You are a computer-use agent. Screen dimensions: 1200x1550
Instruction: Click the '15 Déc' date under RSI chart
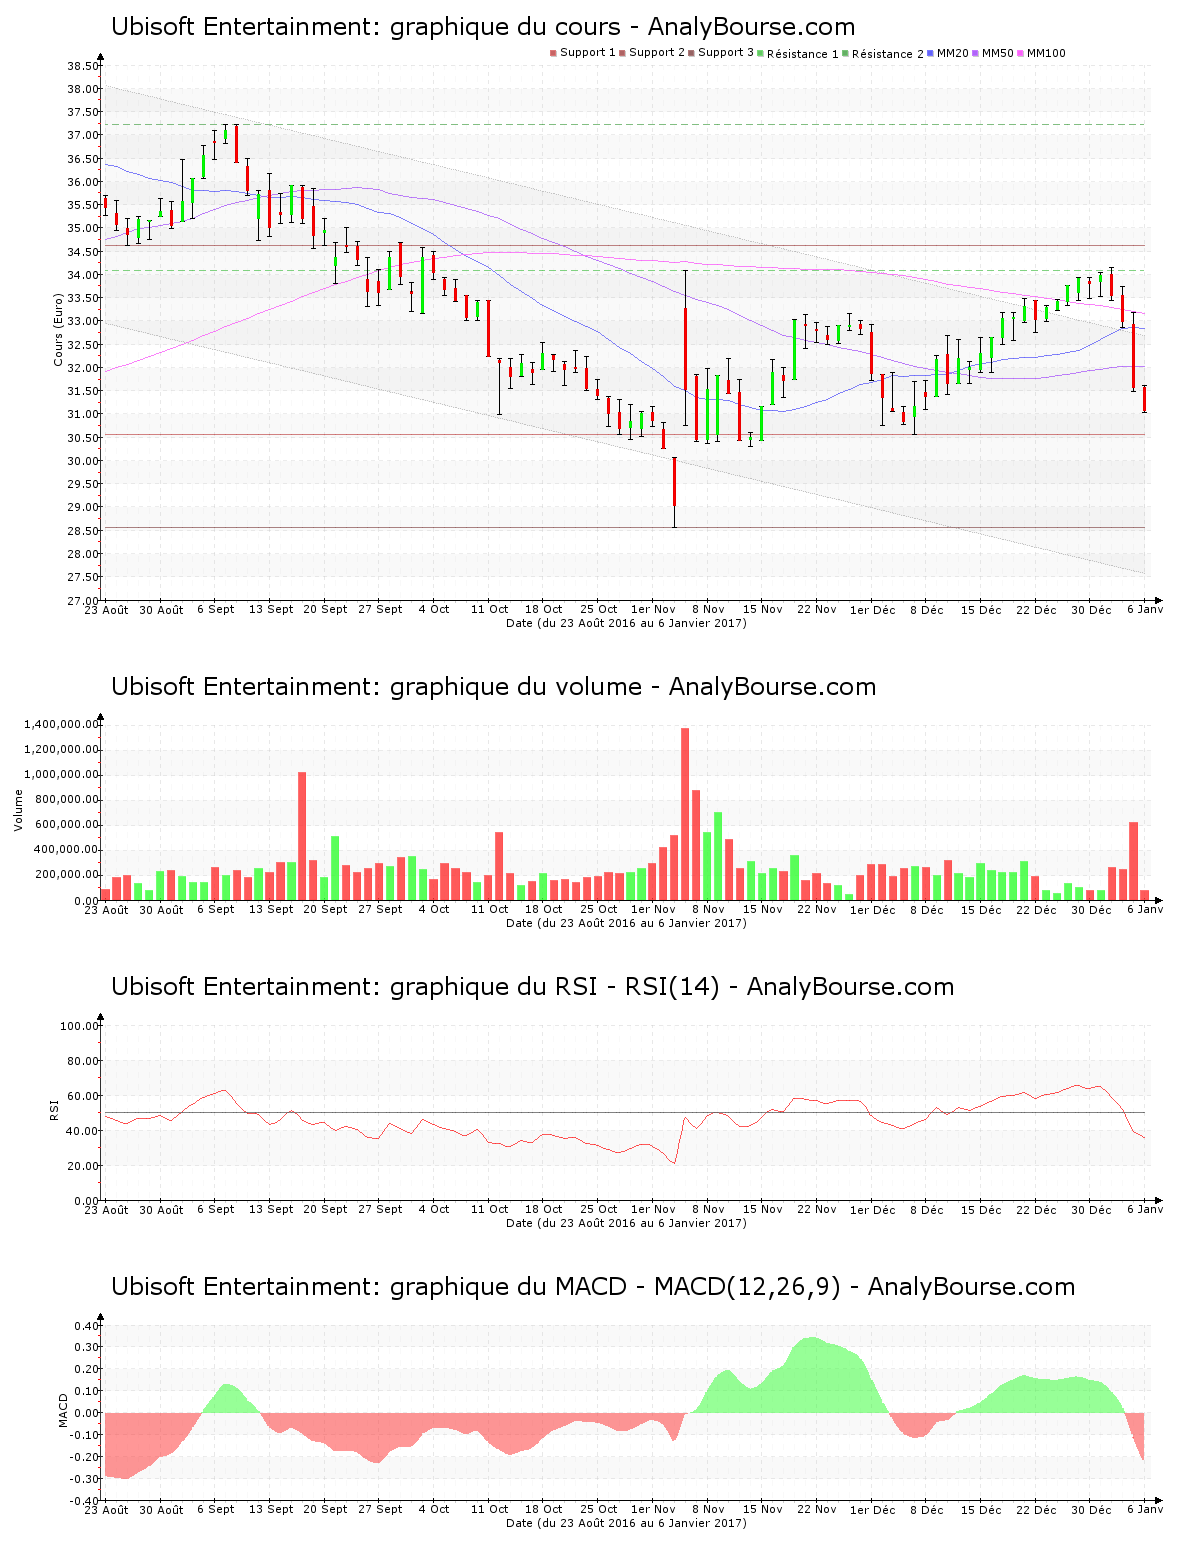[x=981, y=1209]
